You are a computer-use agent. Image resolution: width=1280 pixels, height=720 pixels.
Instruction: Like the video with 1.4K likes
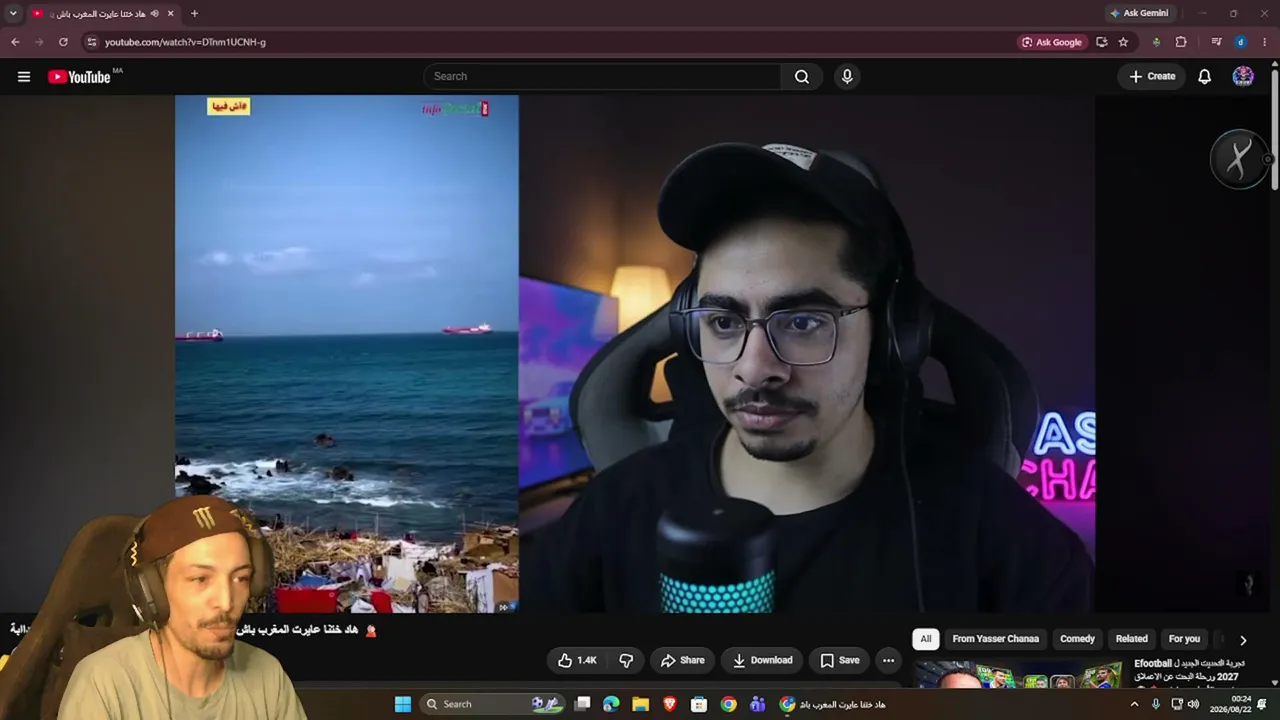click(577, 660)
